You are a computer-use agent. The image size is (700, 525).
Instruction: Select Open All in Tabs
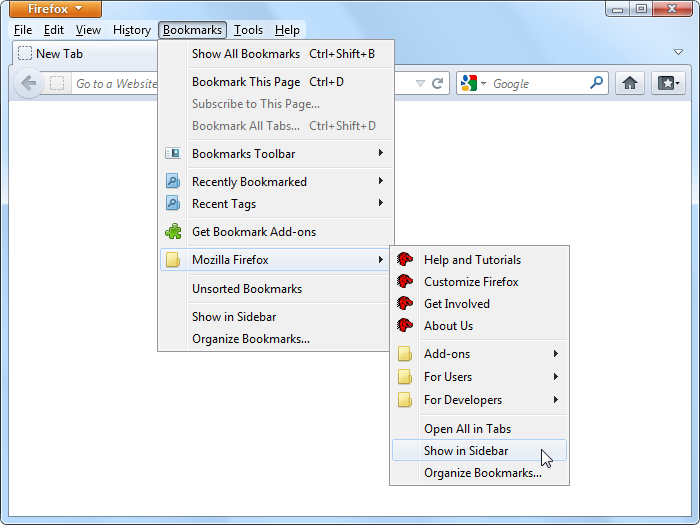click(467, 429)
